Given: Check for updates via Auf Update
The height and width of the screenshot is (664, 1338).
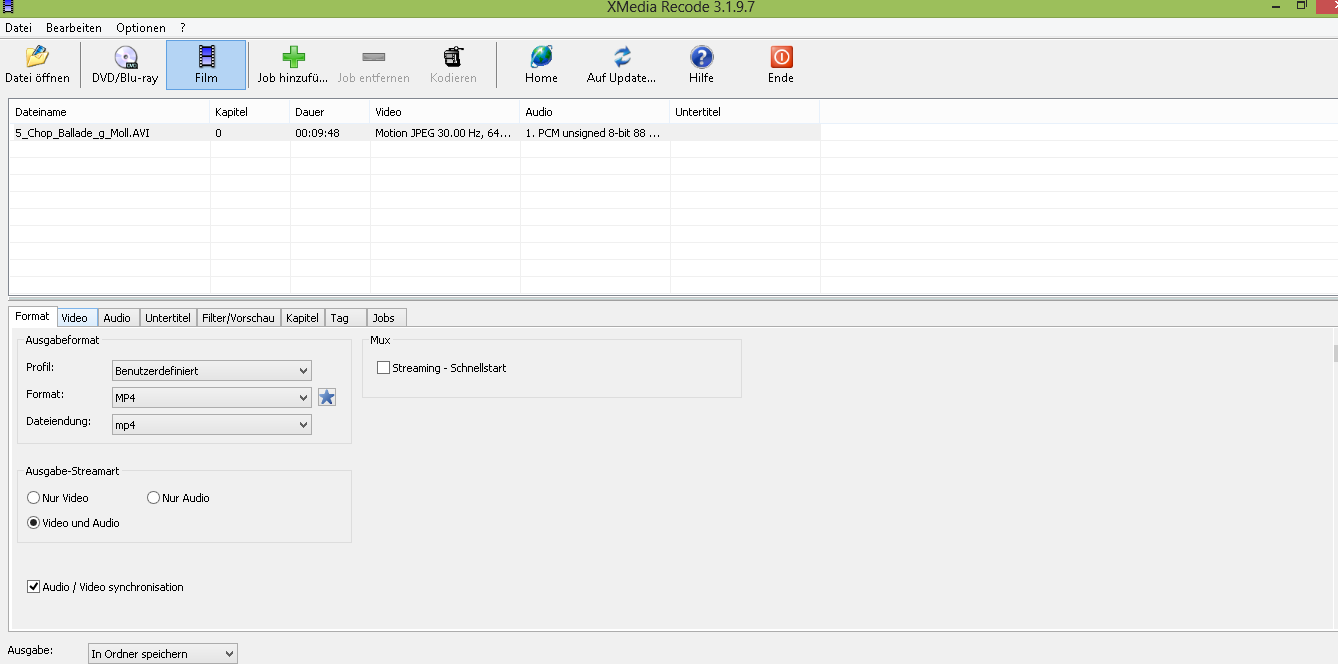Looking at the screenshot, I should [x=621, y=65].
